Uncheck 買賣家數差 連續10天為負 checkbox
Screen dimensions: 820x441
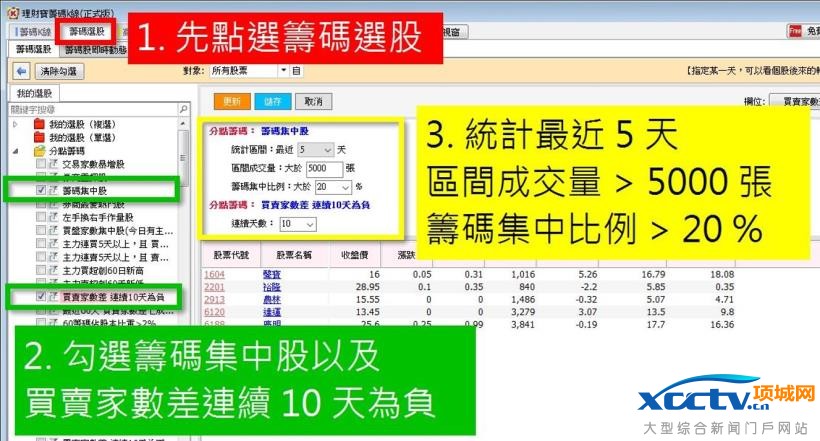click(x=40, y=297)
